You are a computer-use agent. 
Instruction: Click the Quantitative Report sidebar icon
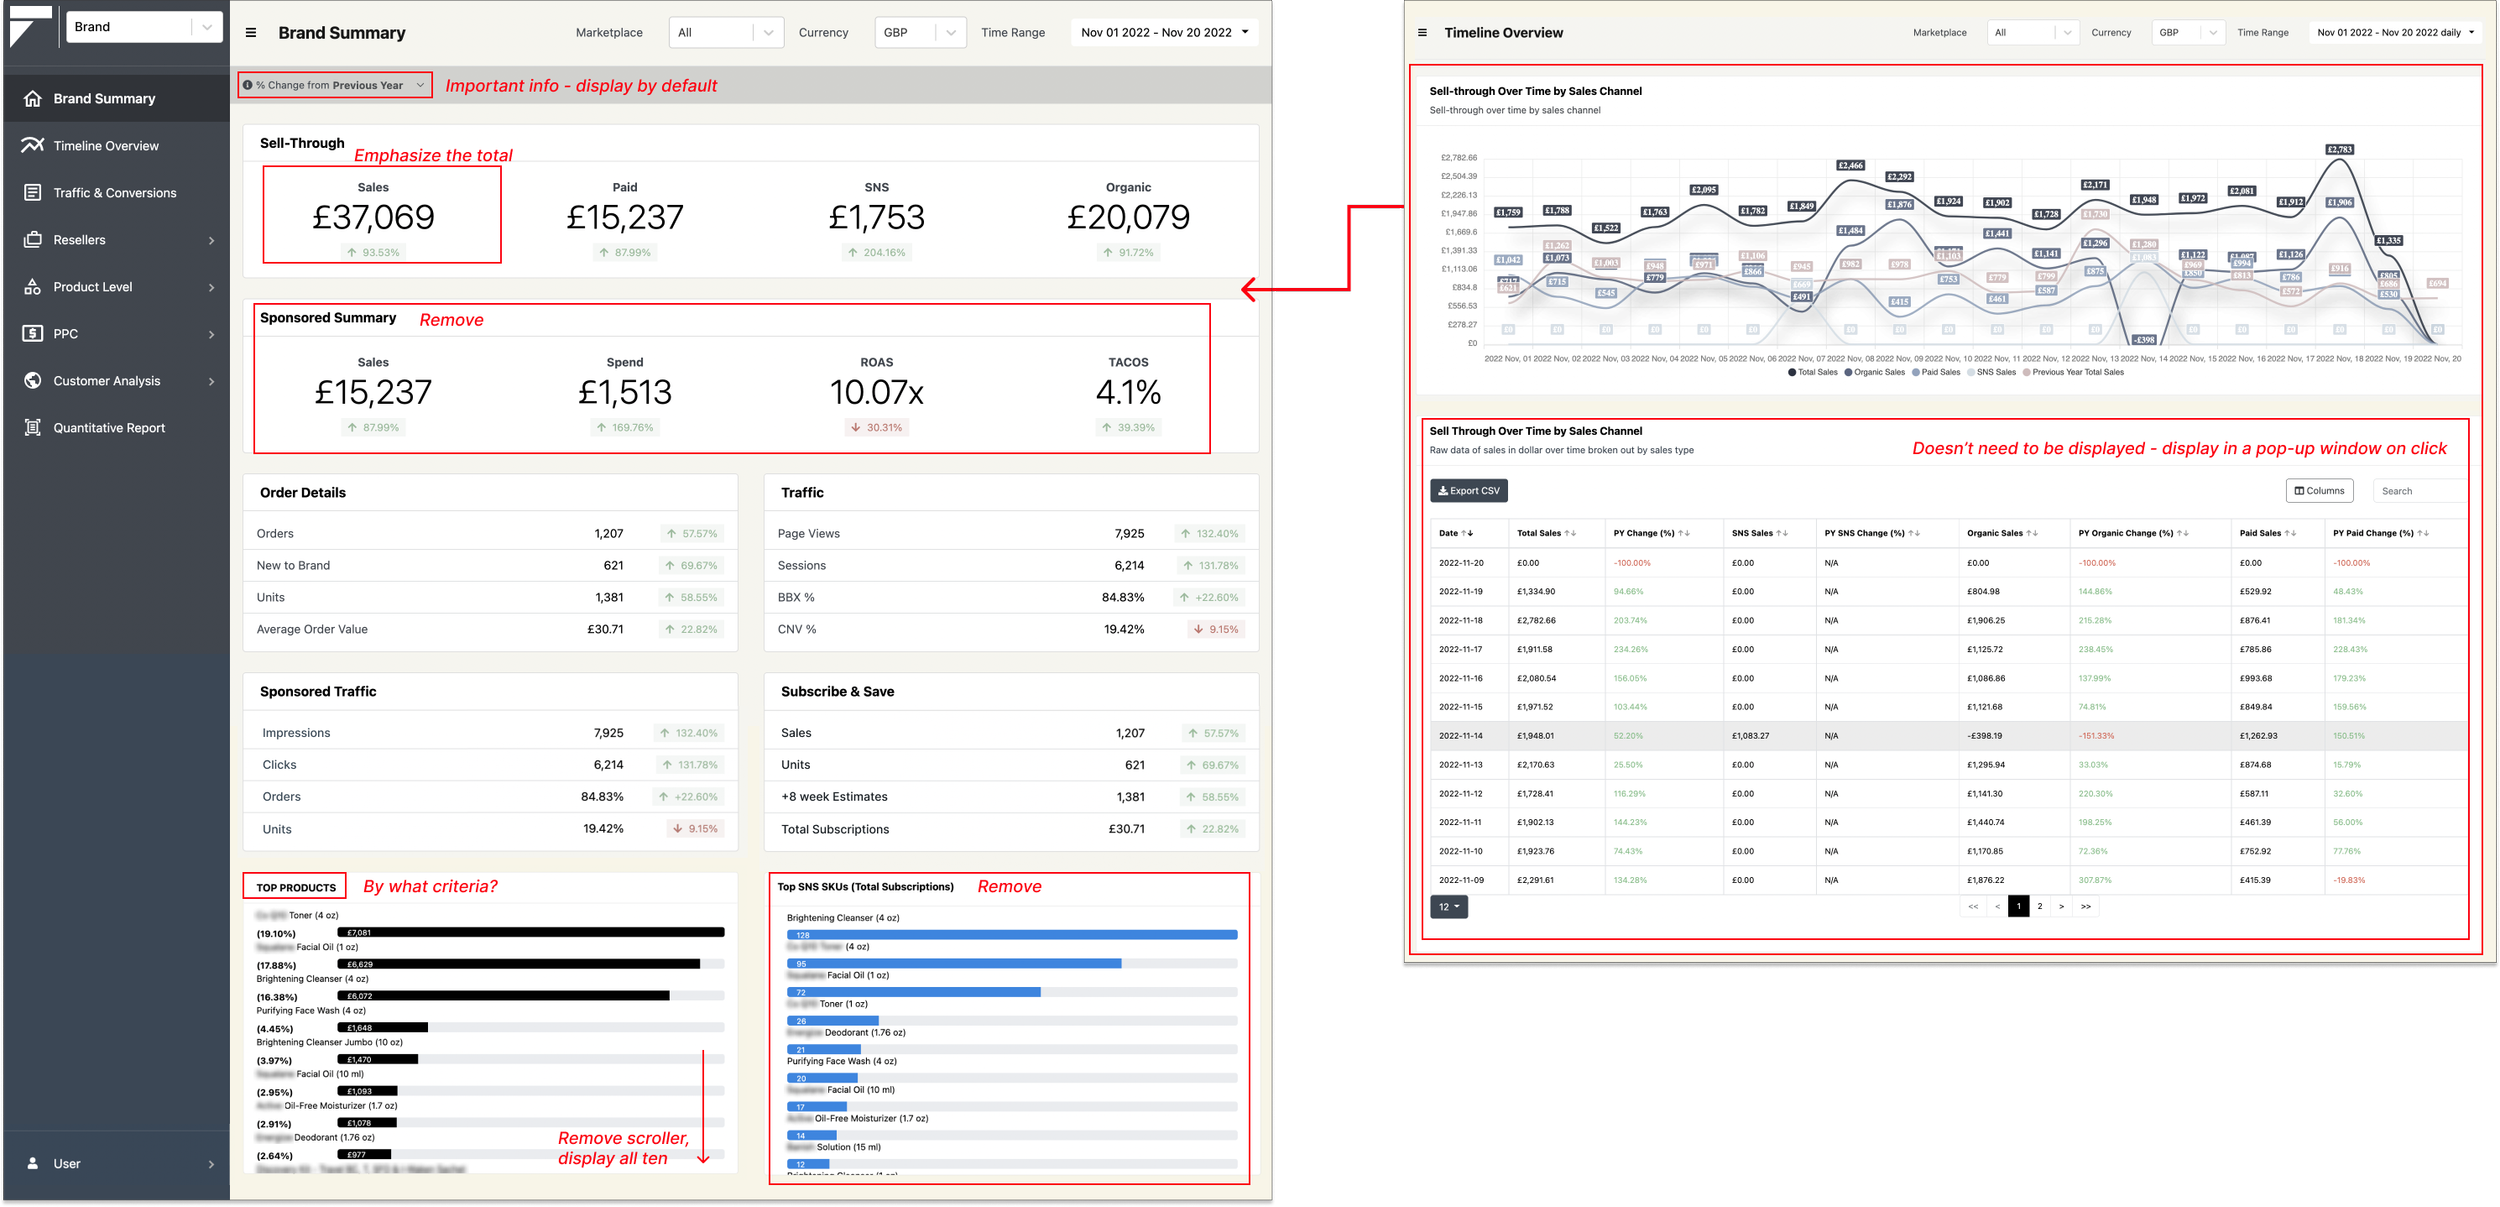[33, 427]
